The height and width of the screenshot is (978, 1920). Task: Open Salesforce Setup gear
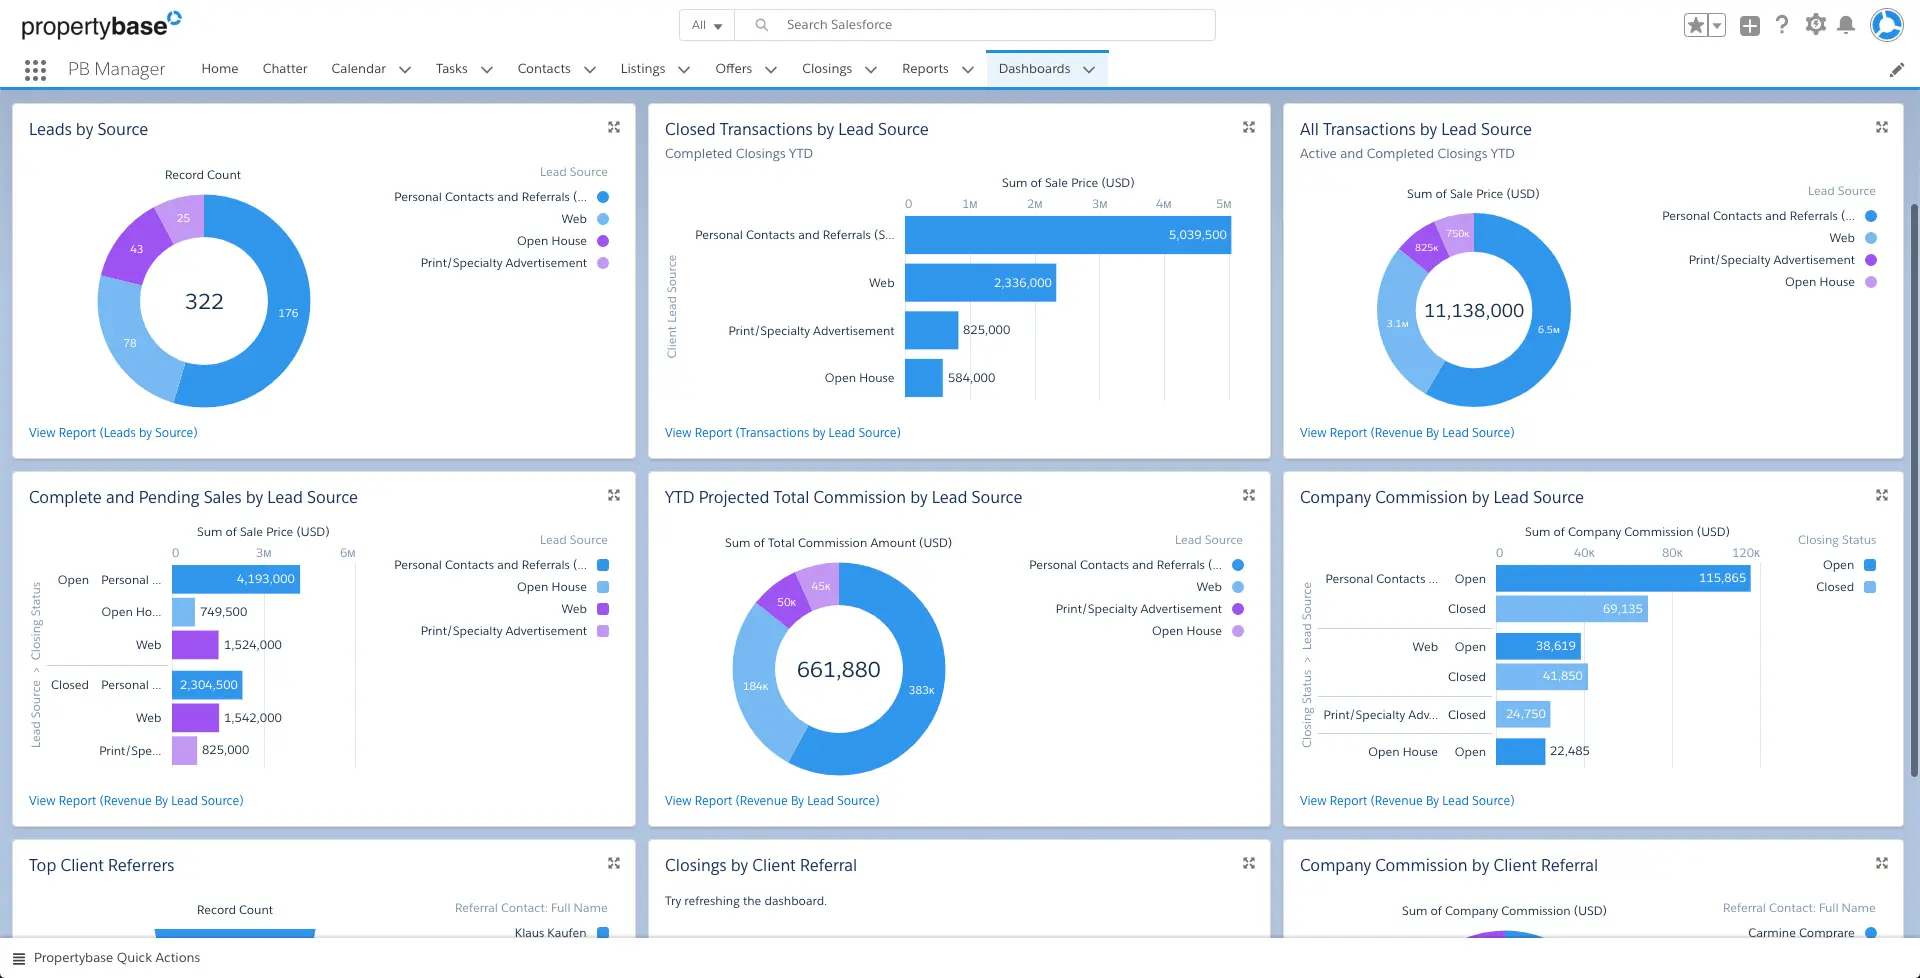(1815, 25)
